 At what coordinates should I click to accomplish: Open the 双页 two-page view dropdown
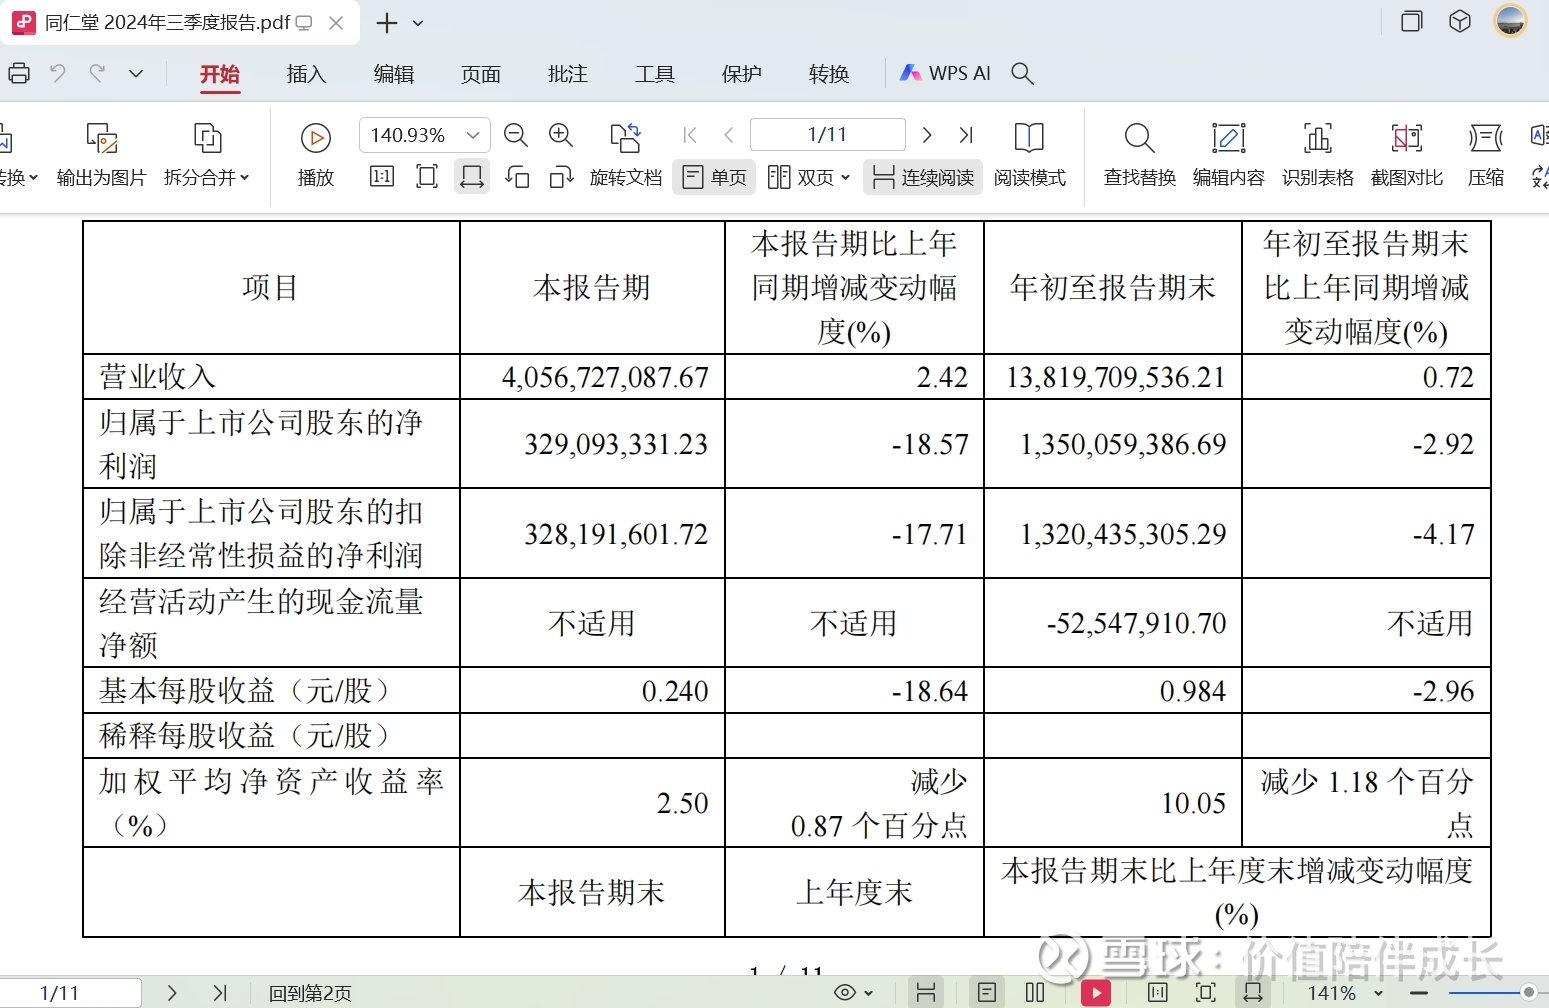coord(808,177)
